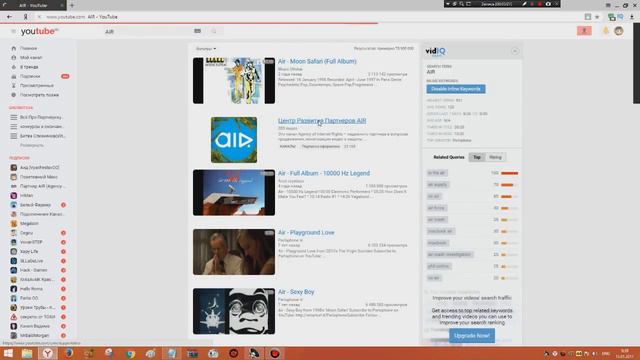This screenshot has width=640, height=360.
Task: Click the 'air crash investigation' query tag
Action: pos(450,254)
